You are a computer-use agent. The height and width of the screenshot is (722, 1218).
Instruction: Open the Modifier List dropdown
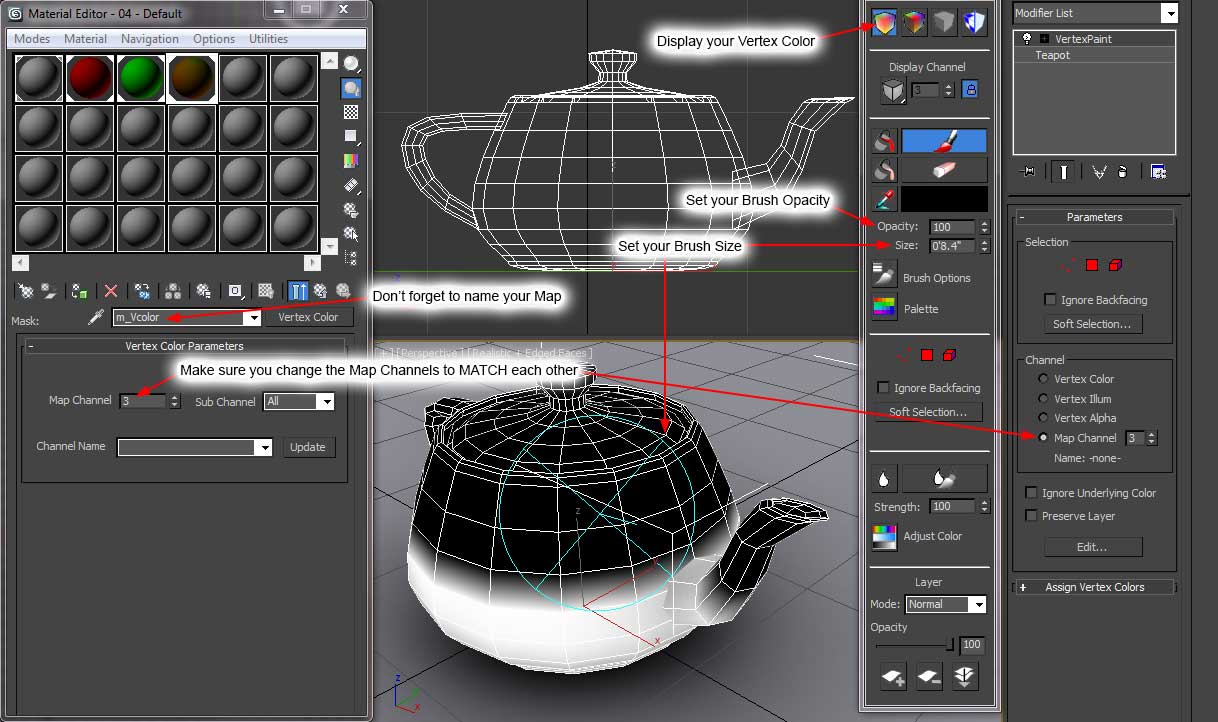pyautogui.click(x=1169, y=13)
